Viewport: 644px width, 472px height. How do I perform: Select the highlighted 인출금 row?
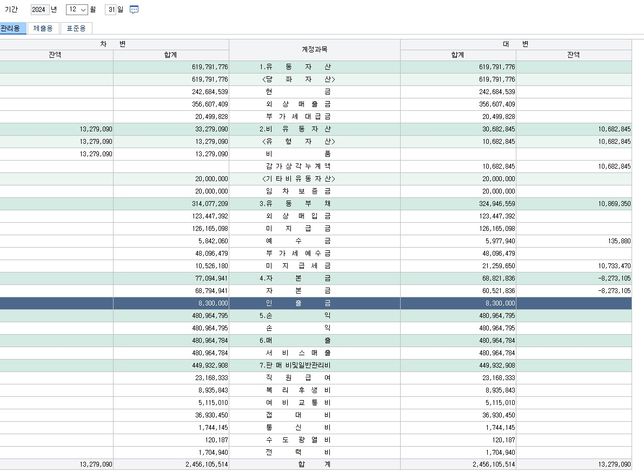tap(315, 301)
